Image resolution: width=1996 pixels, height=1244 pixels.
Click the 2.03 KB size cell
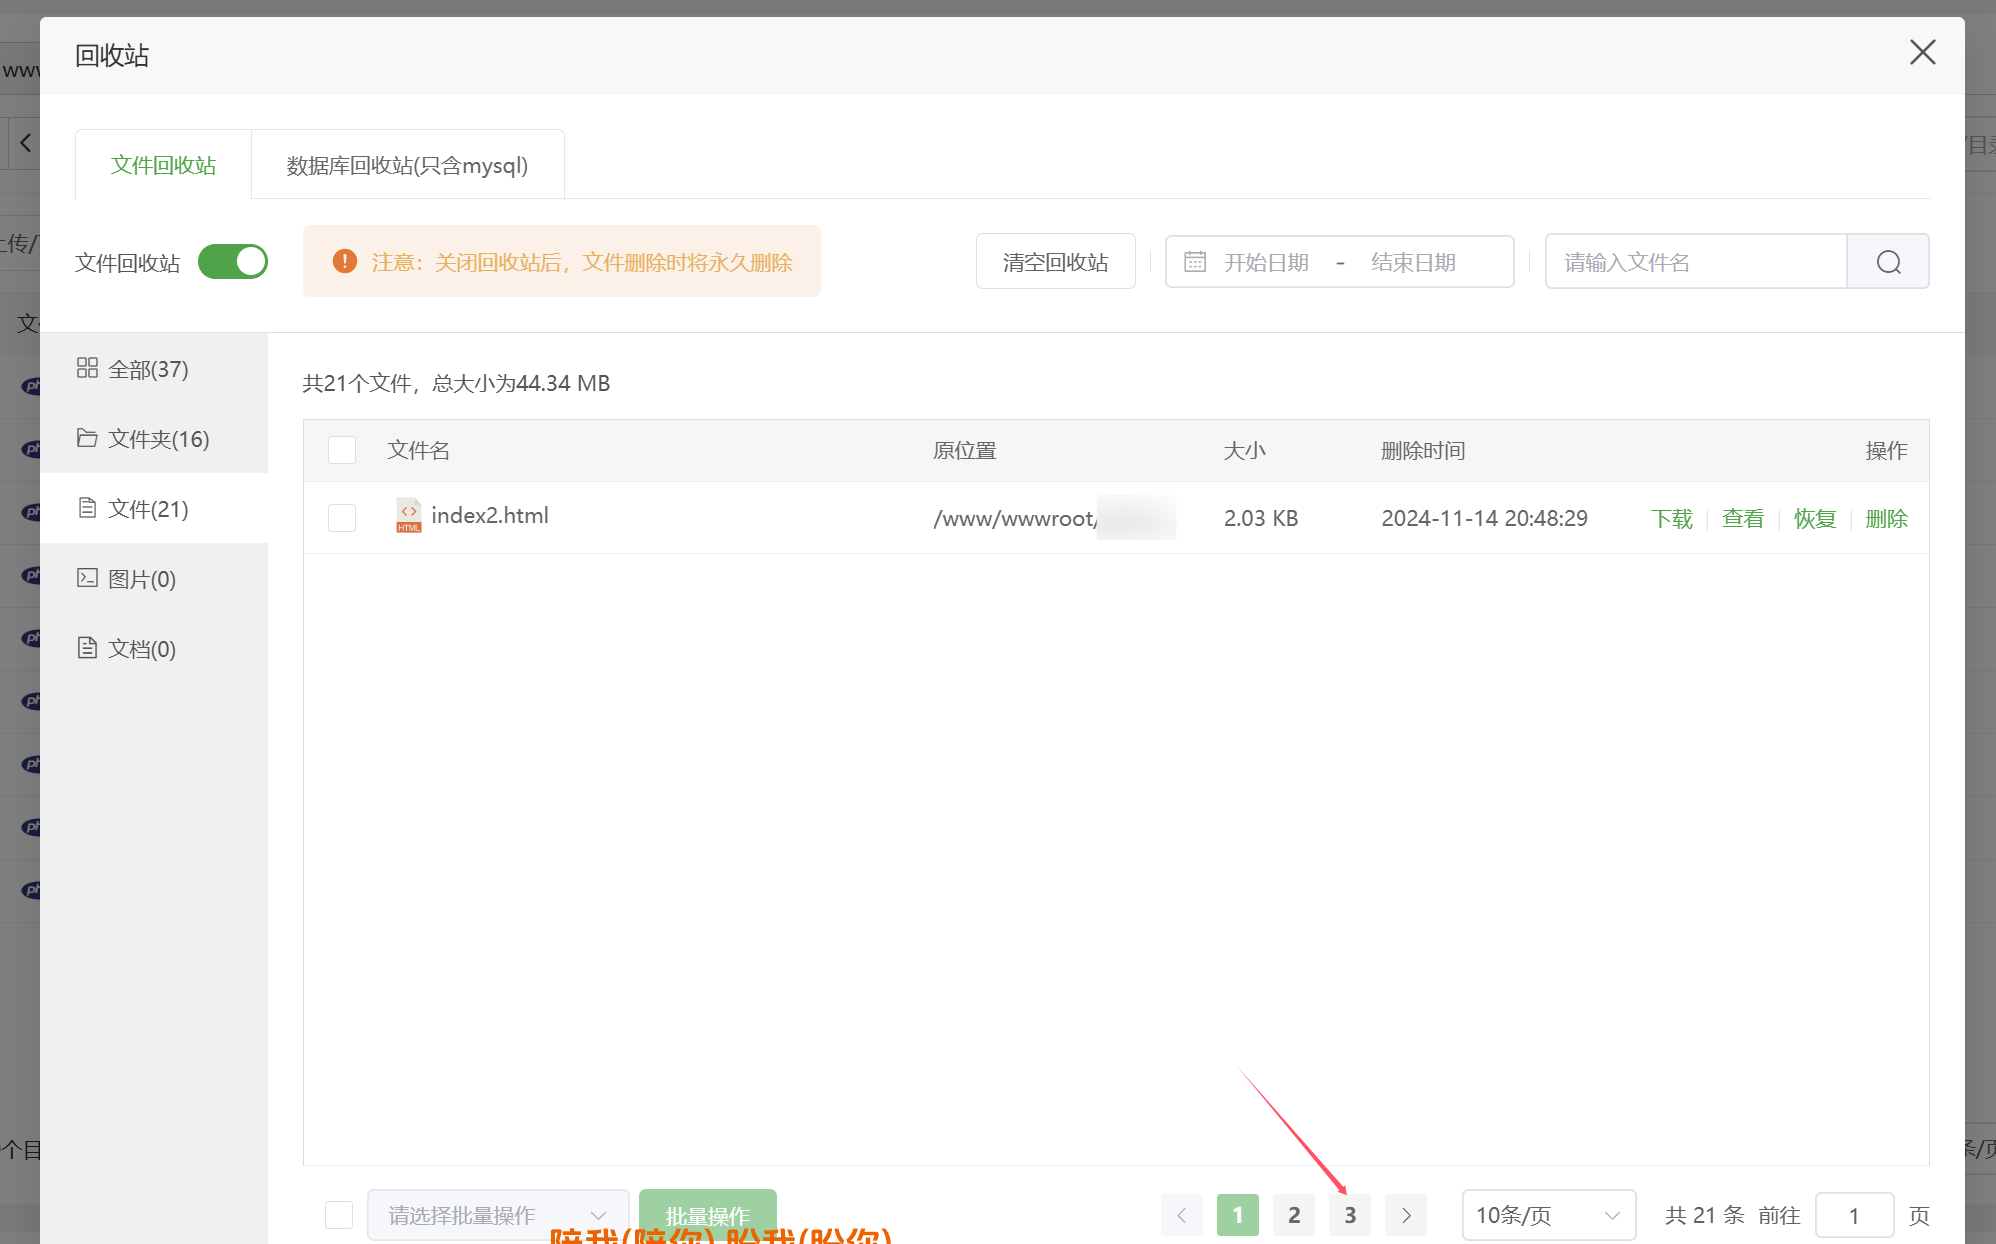pos(1261,518)
